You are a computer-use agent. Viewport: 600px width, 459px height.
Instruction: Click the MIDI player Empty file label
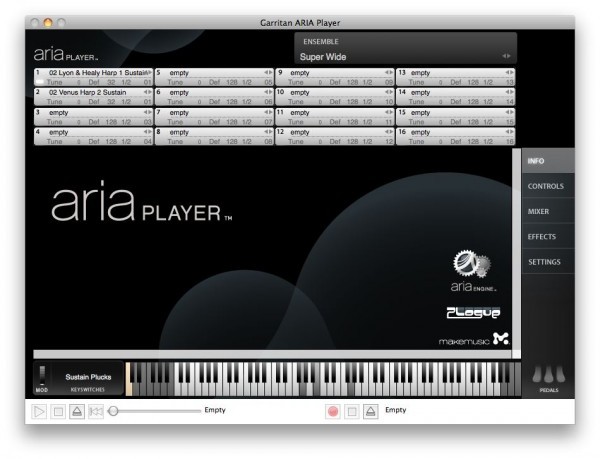point(215,410)
